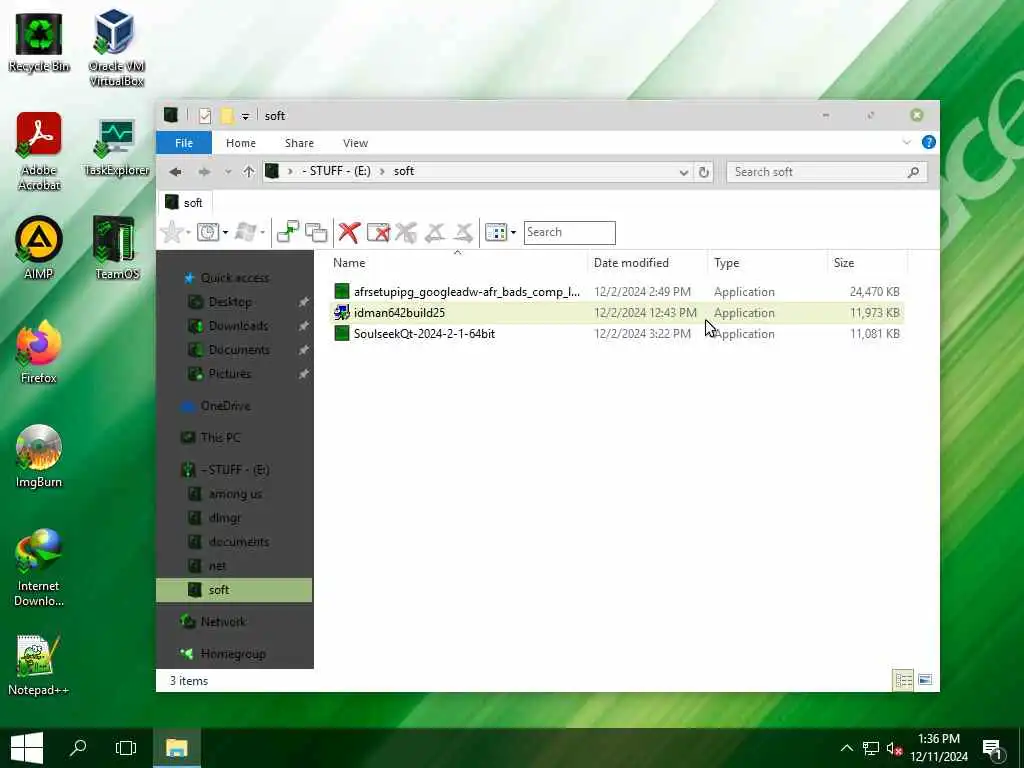
Task: Open the recent locations dropdown arrow
Action: [228, 172]
